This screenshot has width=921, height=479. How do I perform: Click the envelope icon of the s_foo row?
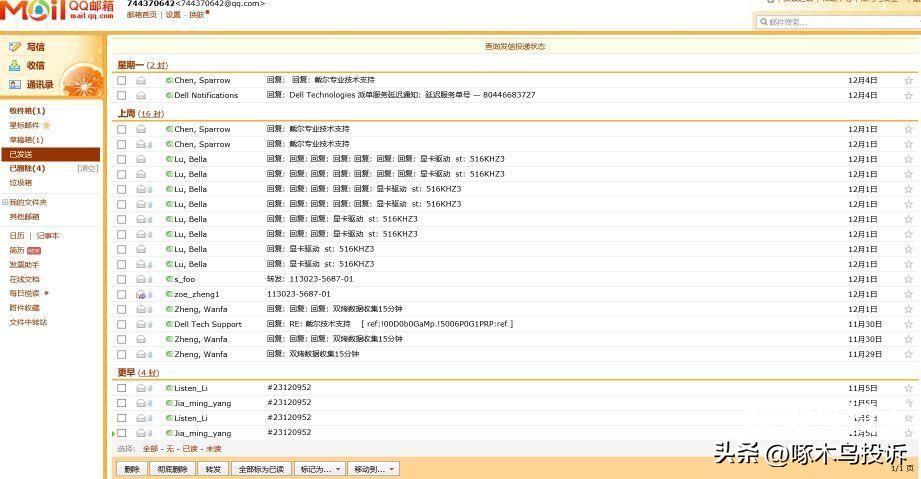click(141, 279)
